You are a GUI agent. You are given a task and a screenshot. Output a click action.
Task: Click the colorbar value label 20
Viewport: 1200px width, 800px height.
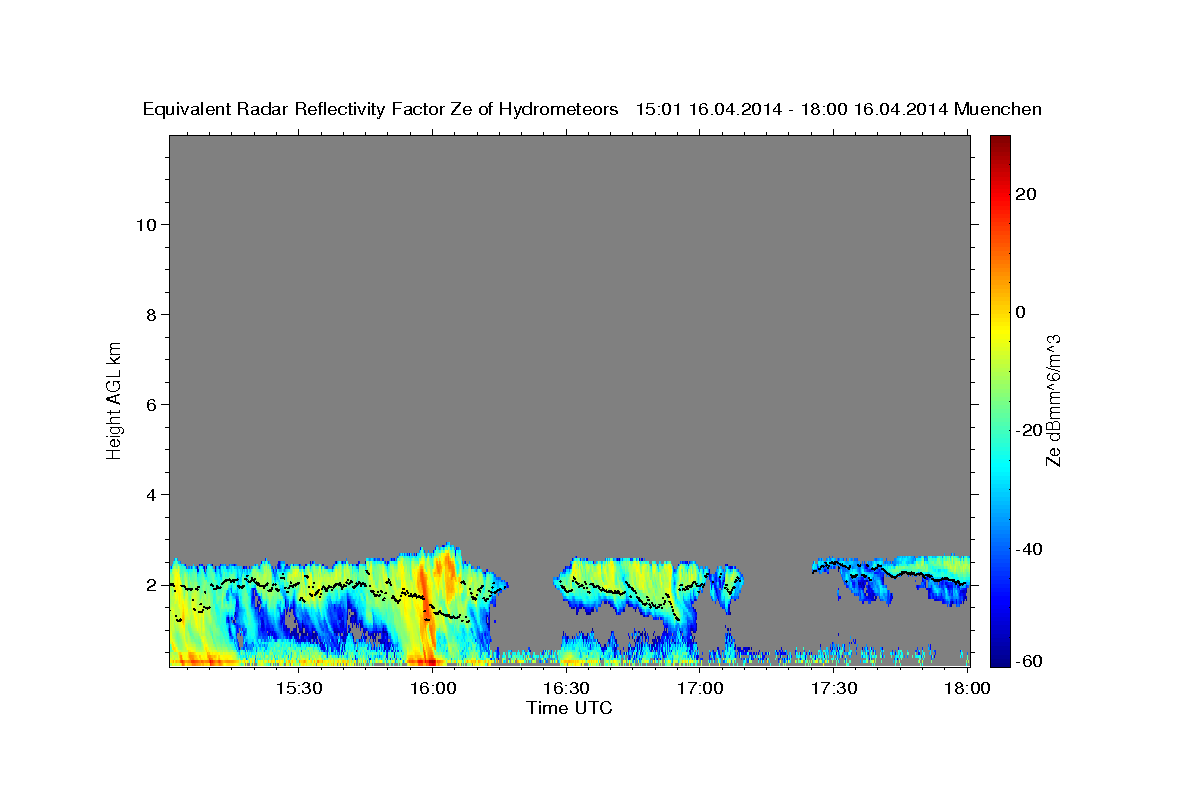coord(1027,194)
